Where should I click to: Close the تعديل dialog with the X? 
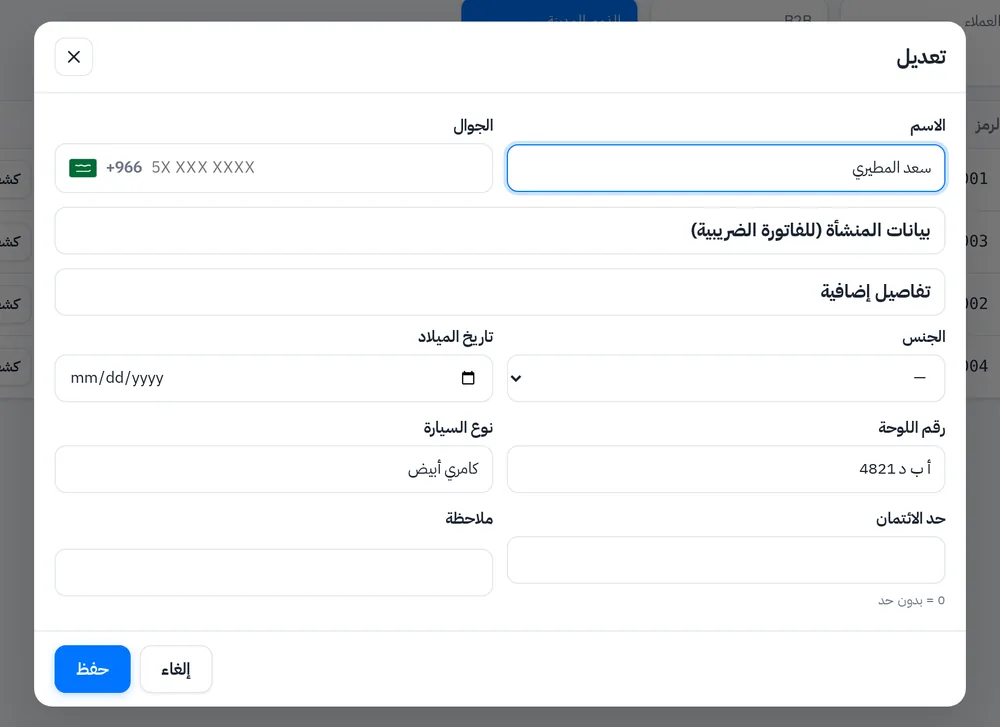pyautogui.click(x=73, y=57)
